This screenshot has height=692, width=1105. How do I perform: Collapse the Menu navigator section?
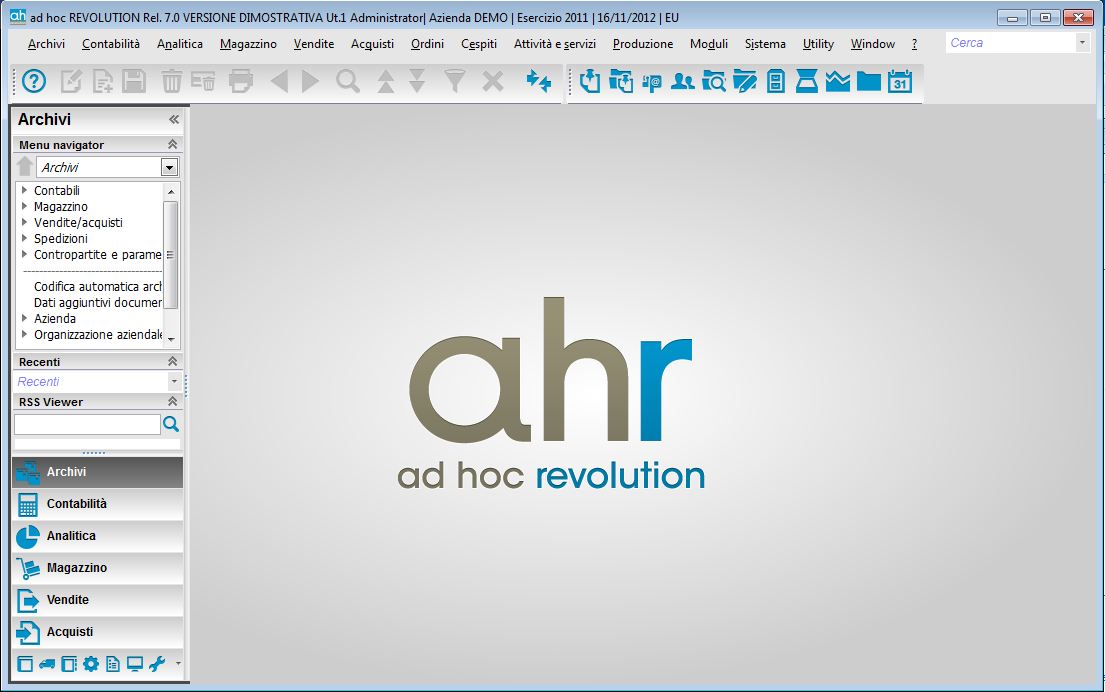(x=172, y=144)
